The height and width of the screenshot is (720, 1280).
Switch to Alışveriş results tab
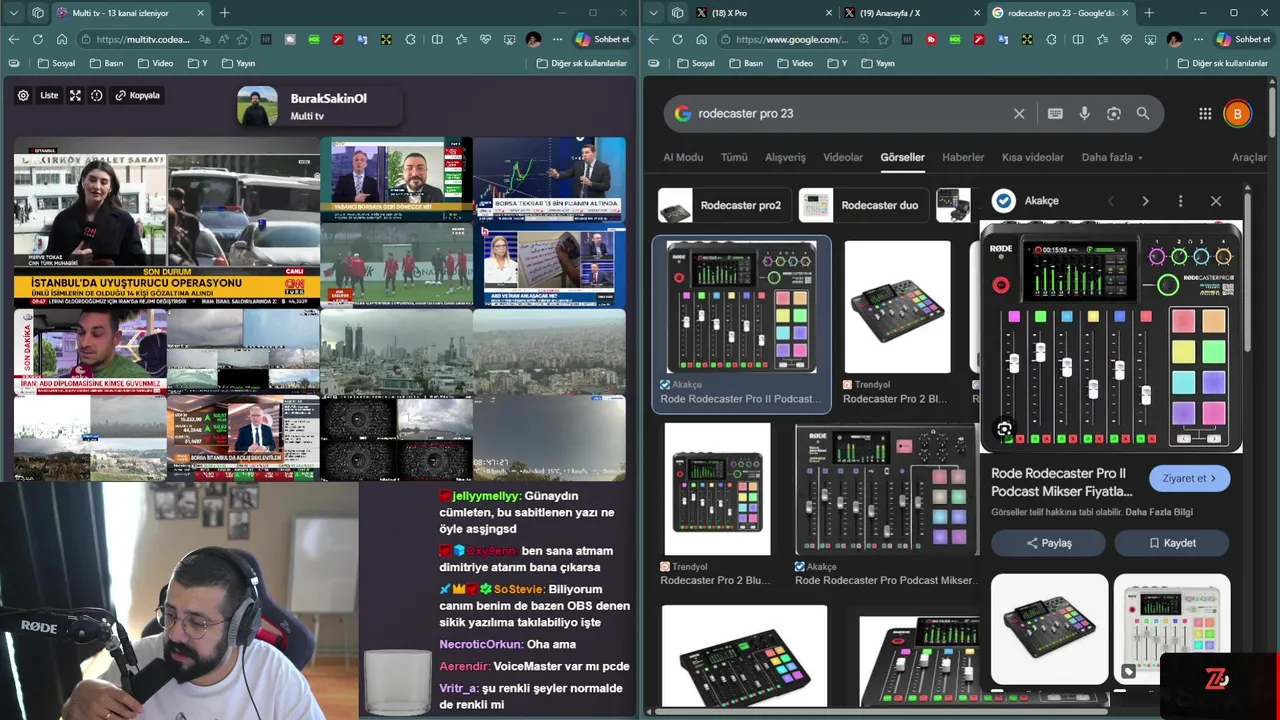pyautogui.click(x=785, y=157)
